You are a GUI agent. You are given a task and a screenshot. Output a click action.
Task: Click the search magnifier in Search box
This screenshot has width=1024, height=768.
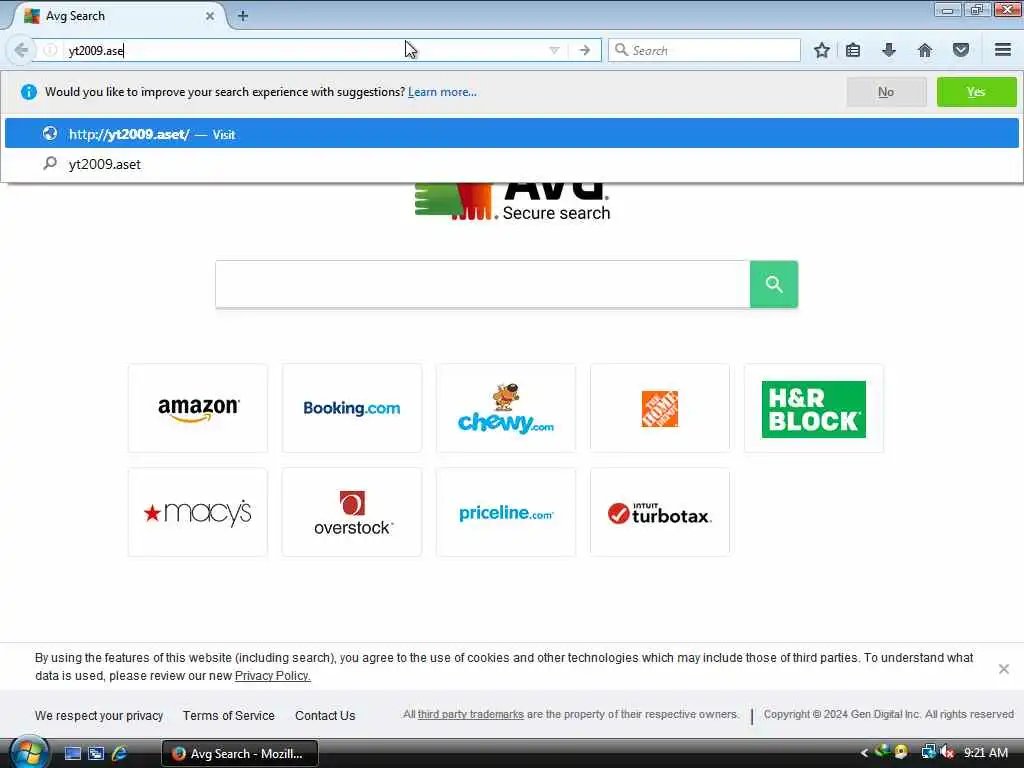tap(621, 50)
